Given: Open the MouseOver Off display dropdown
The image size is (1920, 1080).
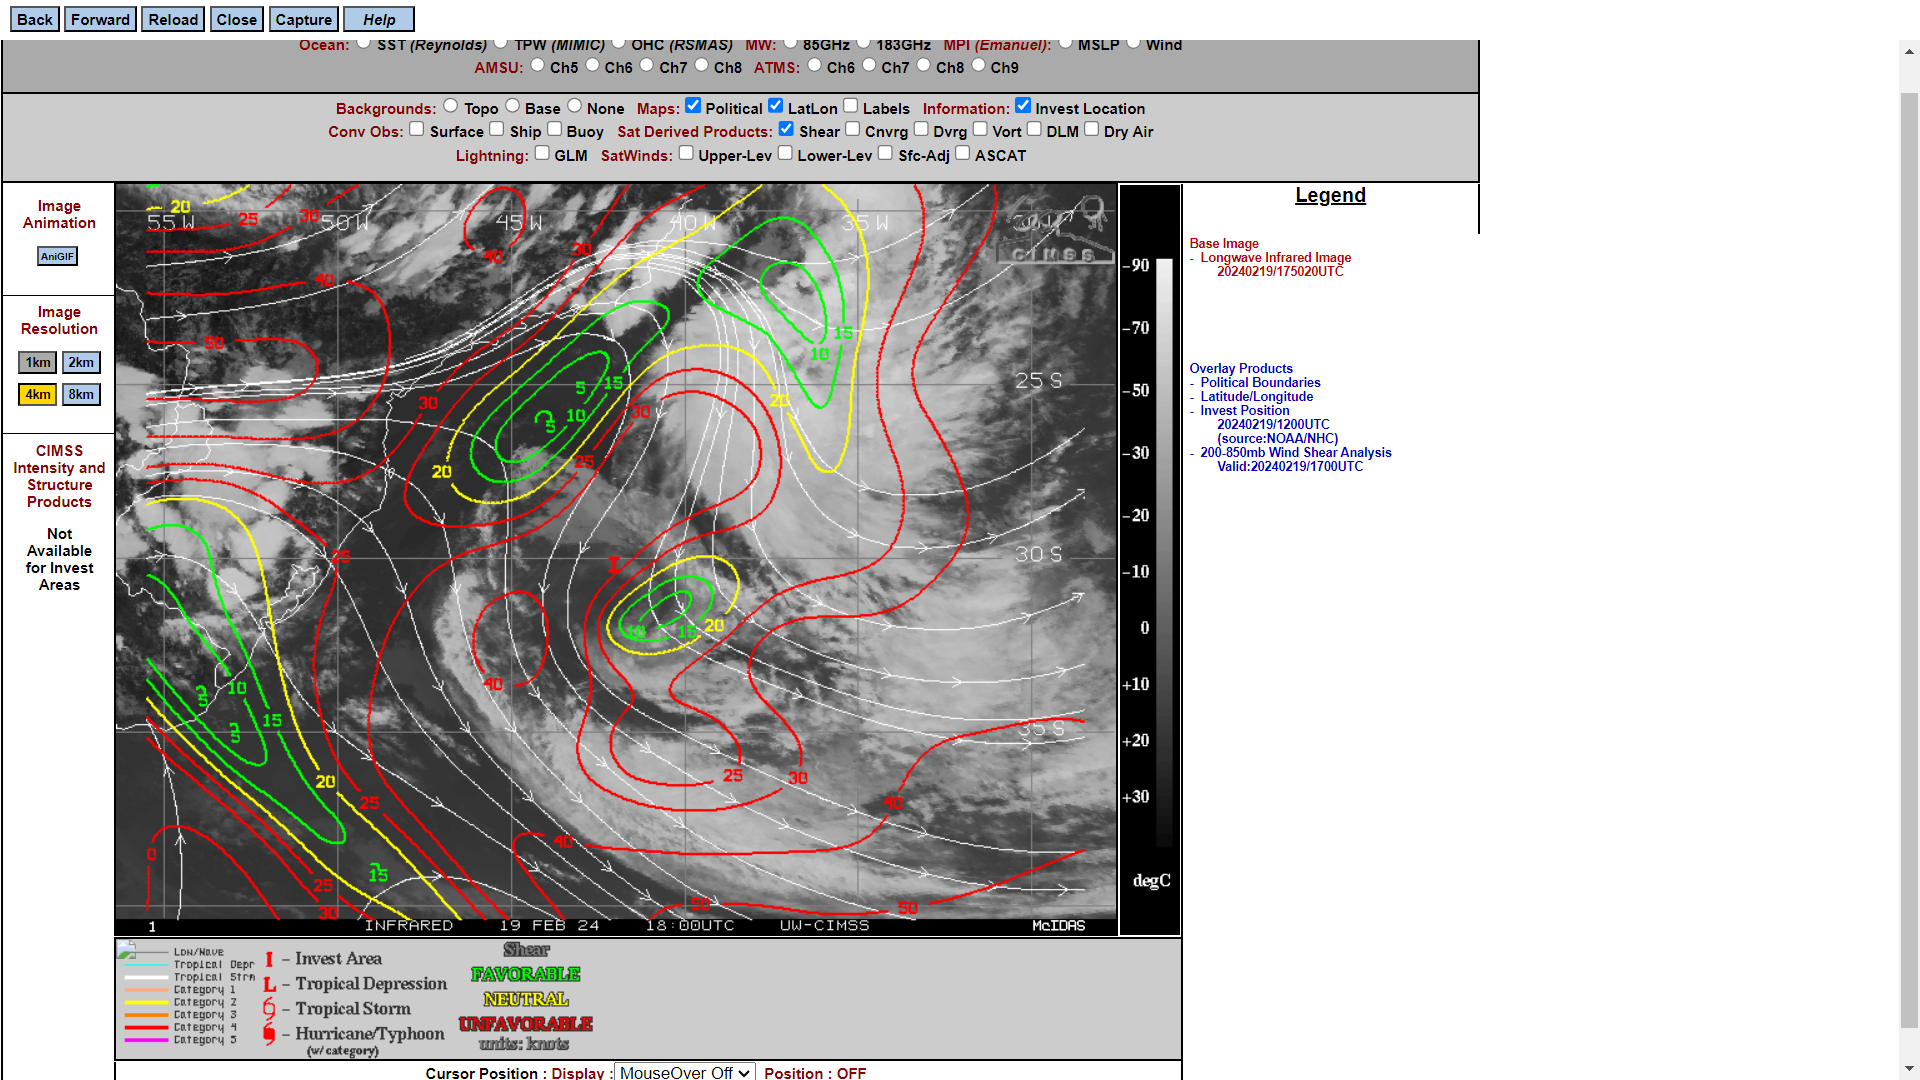Looking at the screenshot, I should click(684, 1072).
